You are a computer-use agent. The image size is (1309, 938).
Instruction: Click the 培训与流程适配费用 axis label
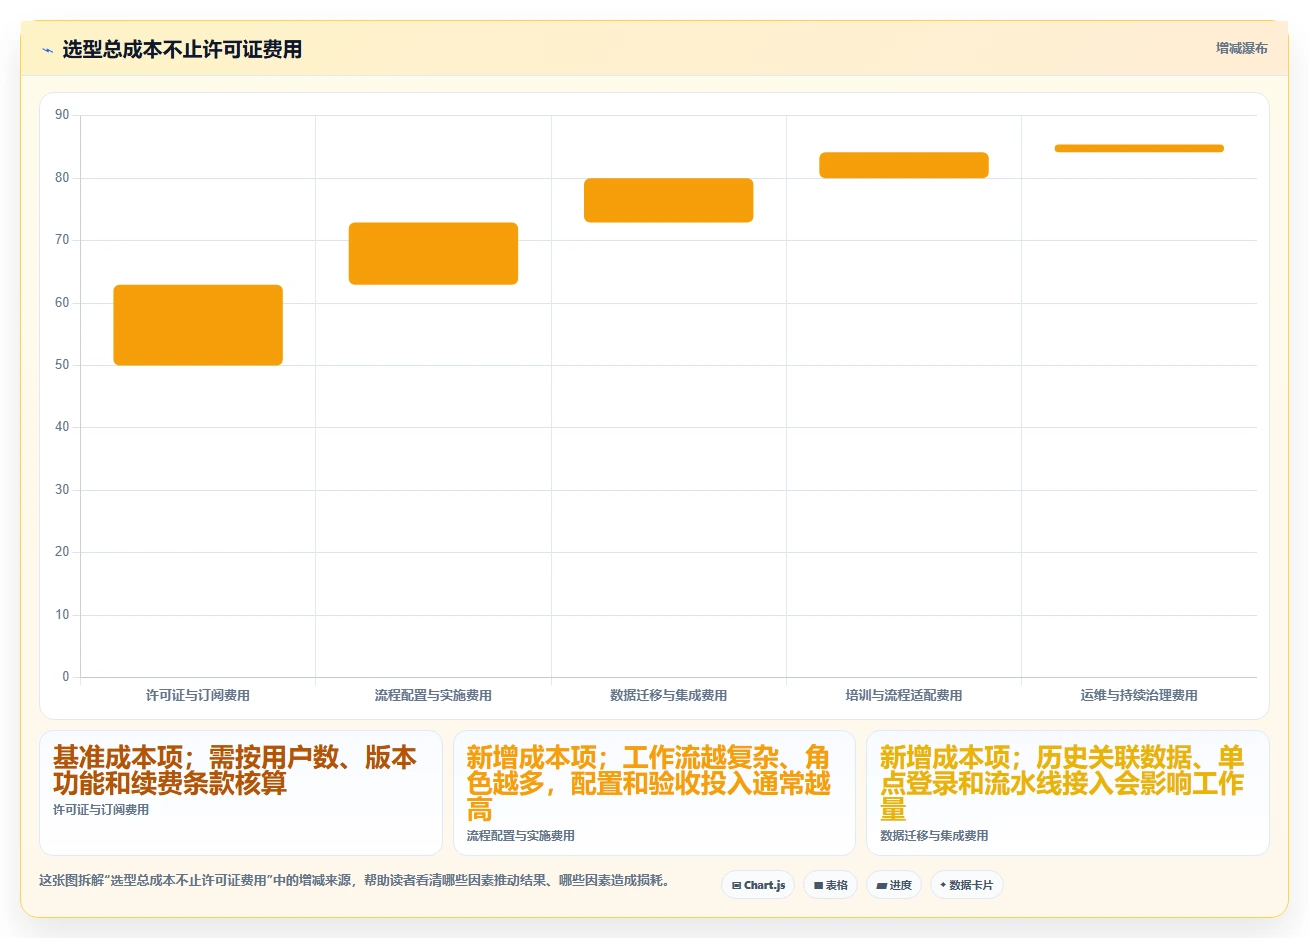tap(904, 695)
